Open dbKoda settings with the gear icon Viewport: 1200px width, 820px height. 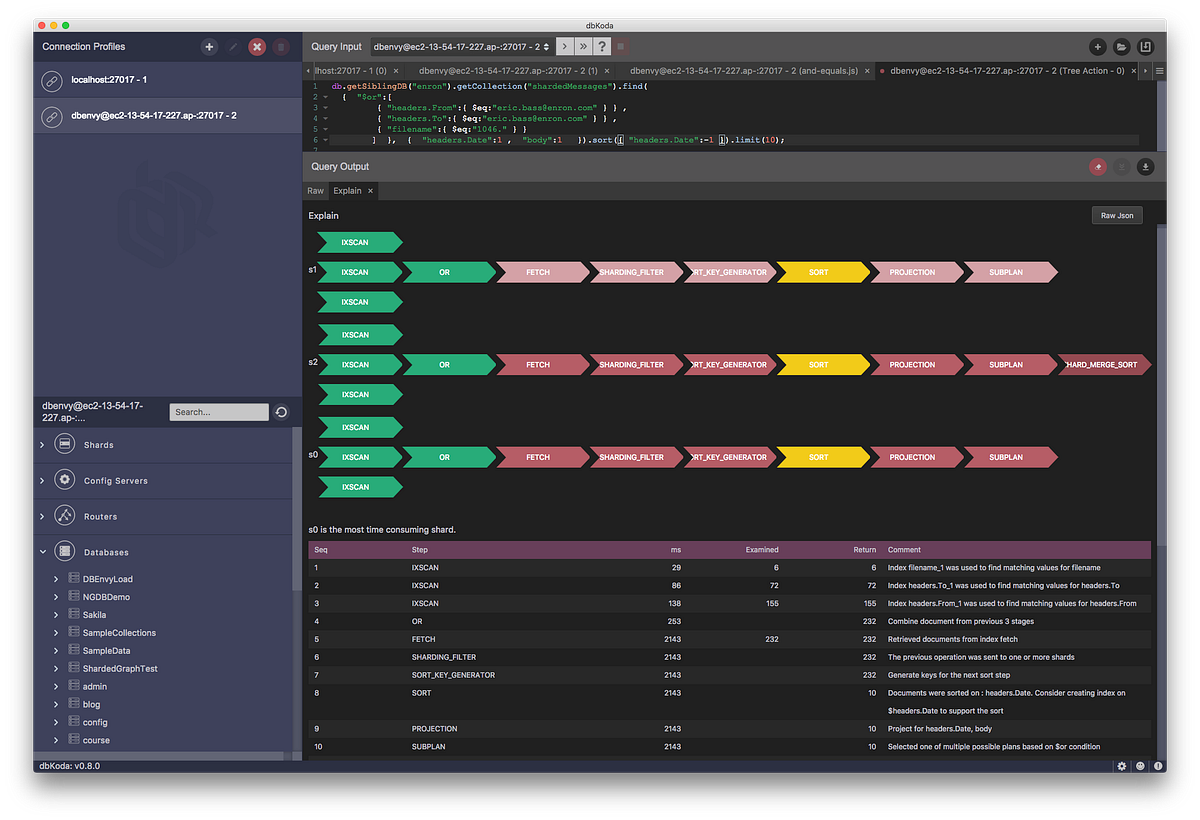click(1121, 766)
